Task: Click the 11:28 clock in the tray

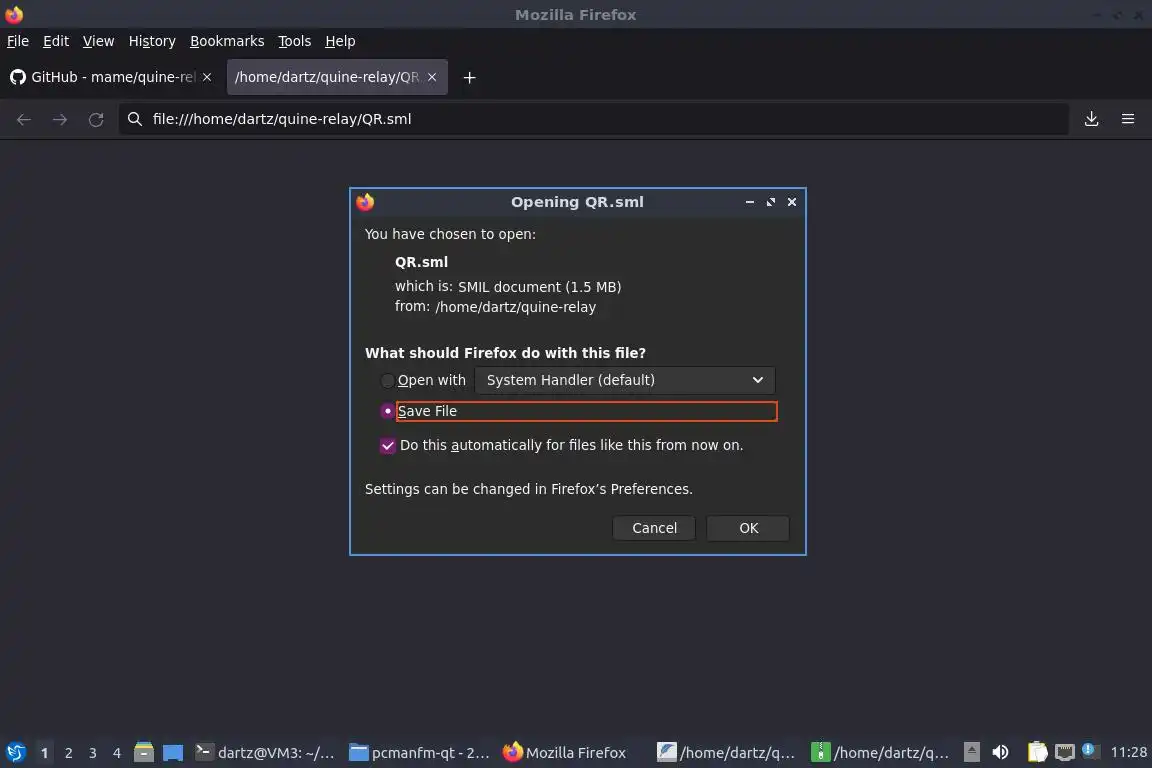Action: click(x=1128, y=753)
